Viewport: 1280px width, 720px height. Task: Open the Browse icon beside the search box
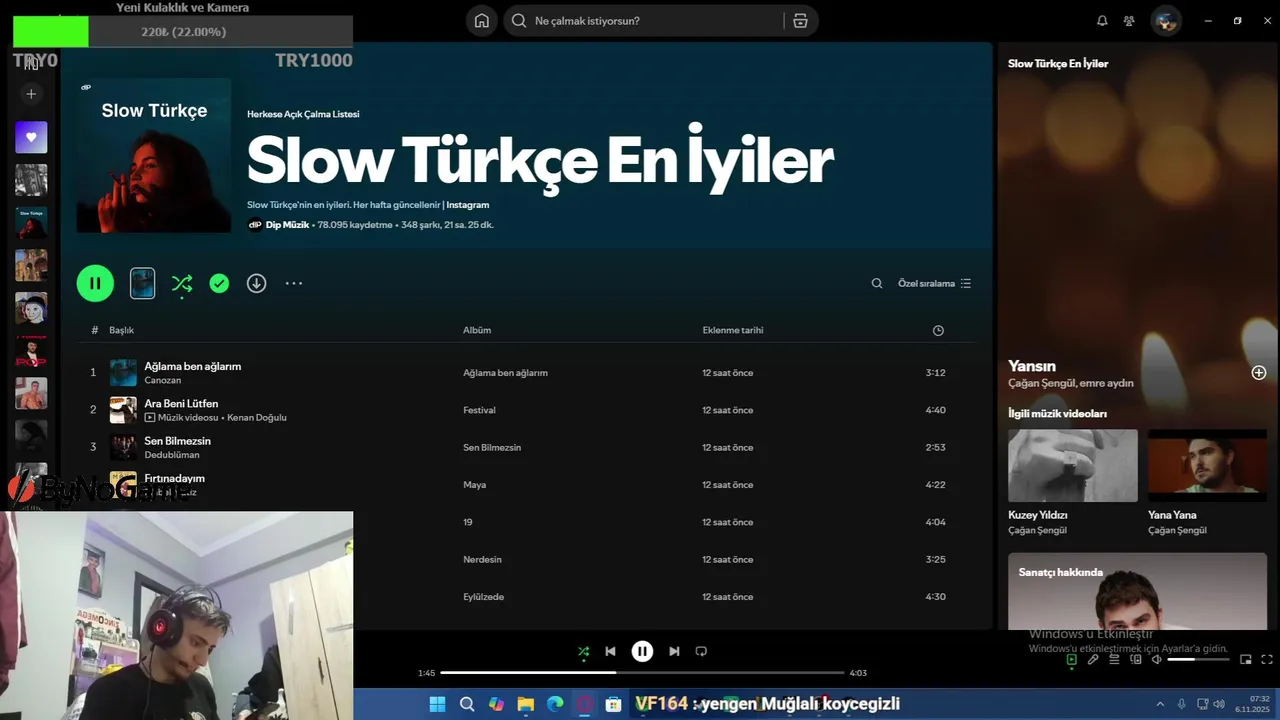(800, 21)
